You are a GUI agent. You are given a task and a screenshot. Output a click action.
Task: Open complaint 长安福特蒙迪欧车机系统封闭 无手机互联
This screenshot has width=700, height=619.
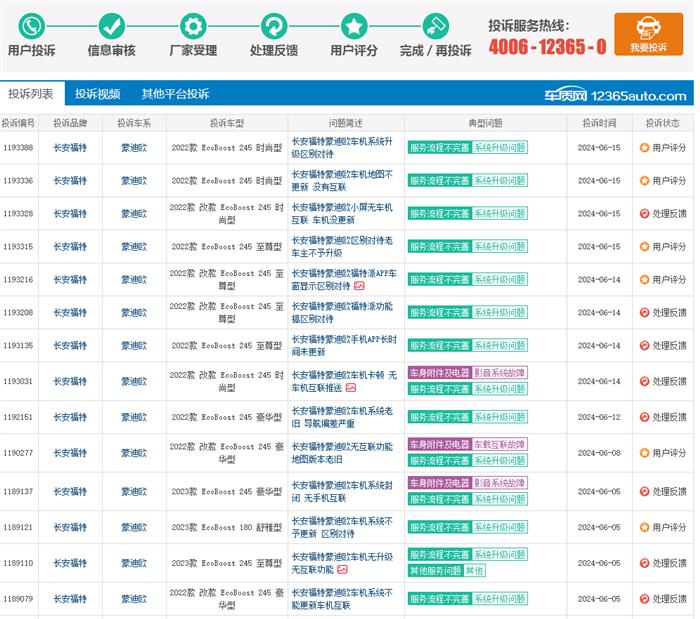(x=342, y=491)
